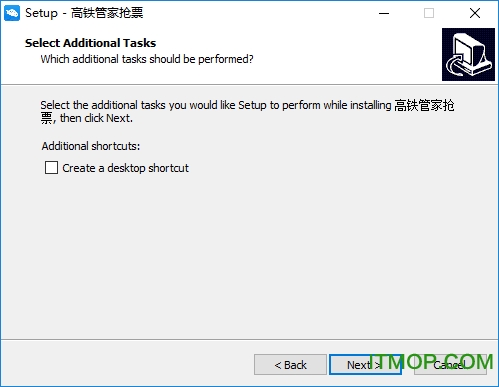
Task: Click the blue app icon in title bar
Action: tap(12, 13)
